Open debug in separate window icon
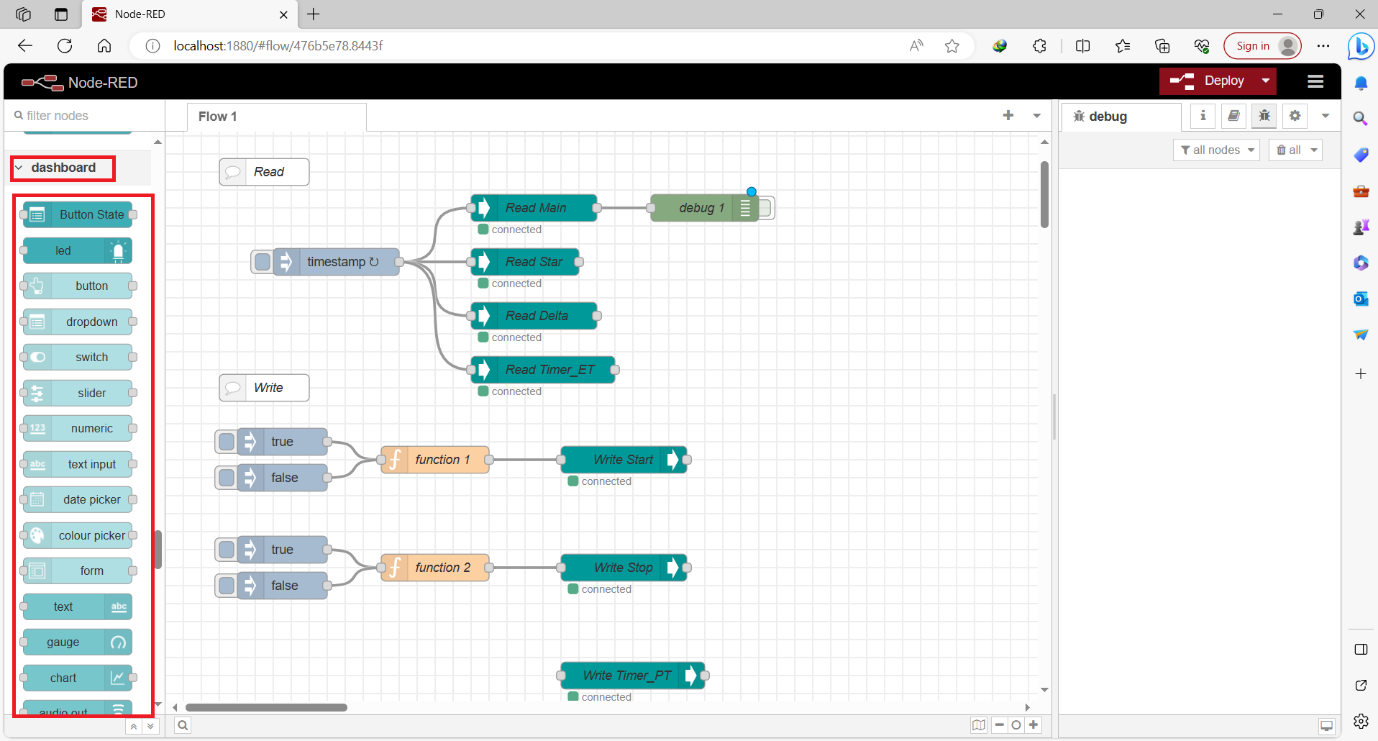 pos(1327,725)
